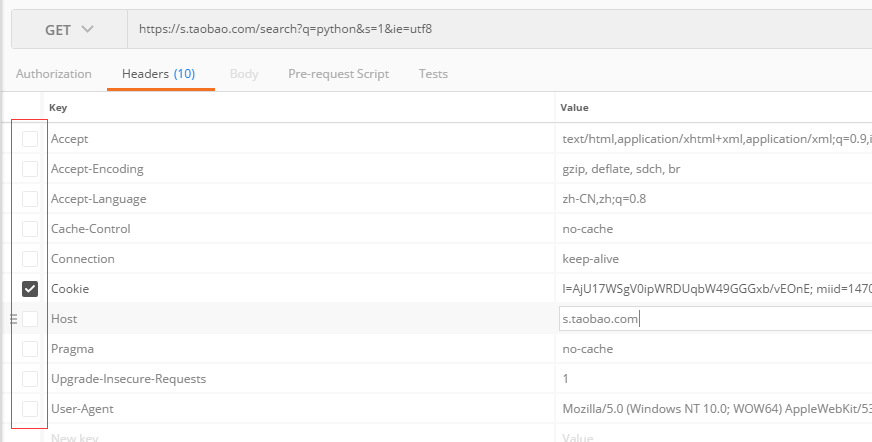The width and height of the screenshot is (872, 442).
Task: Click the request URL field
Action: (498, 29)
